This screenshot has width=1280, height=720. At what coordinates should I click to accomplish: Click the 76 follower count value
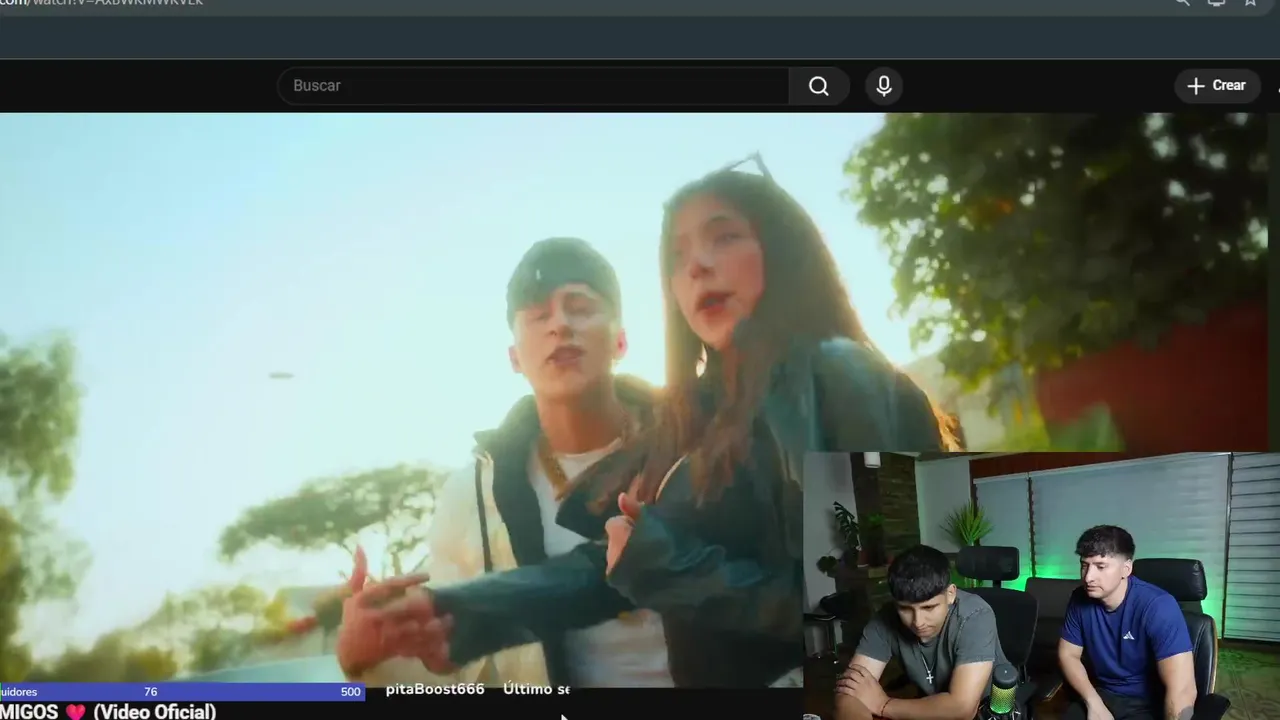pos(150,692)
